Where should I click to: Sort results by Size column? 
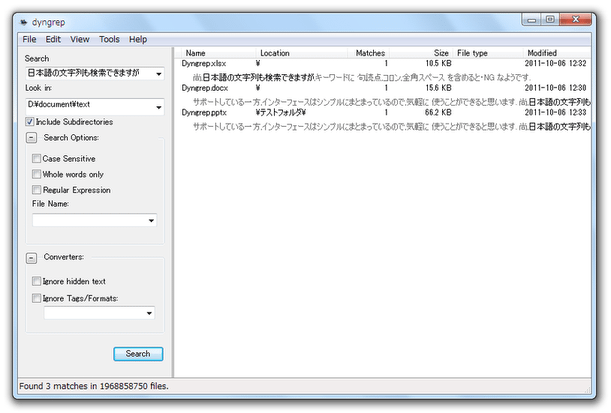coord(422,53)
